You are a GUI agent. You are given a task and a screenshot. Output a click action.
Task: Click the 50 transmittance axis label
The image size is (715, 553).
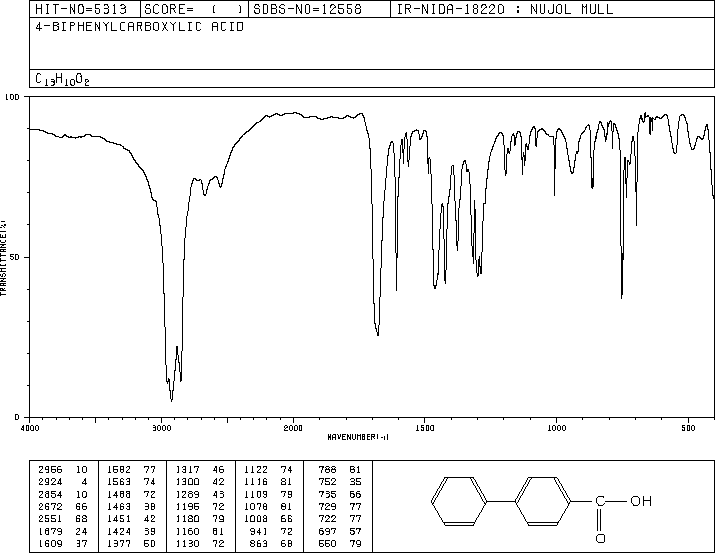pyautogui.click(x=15, y=257)
